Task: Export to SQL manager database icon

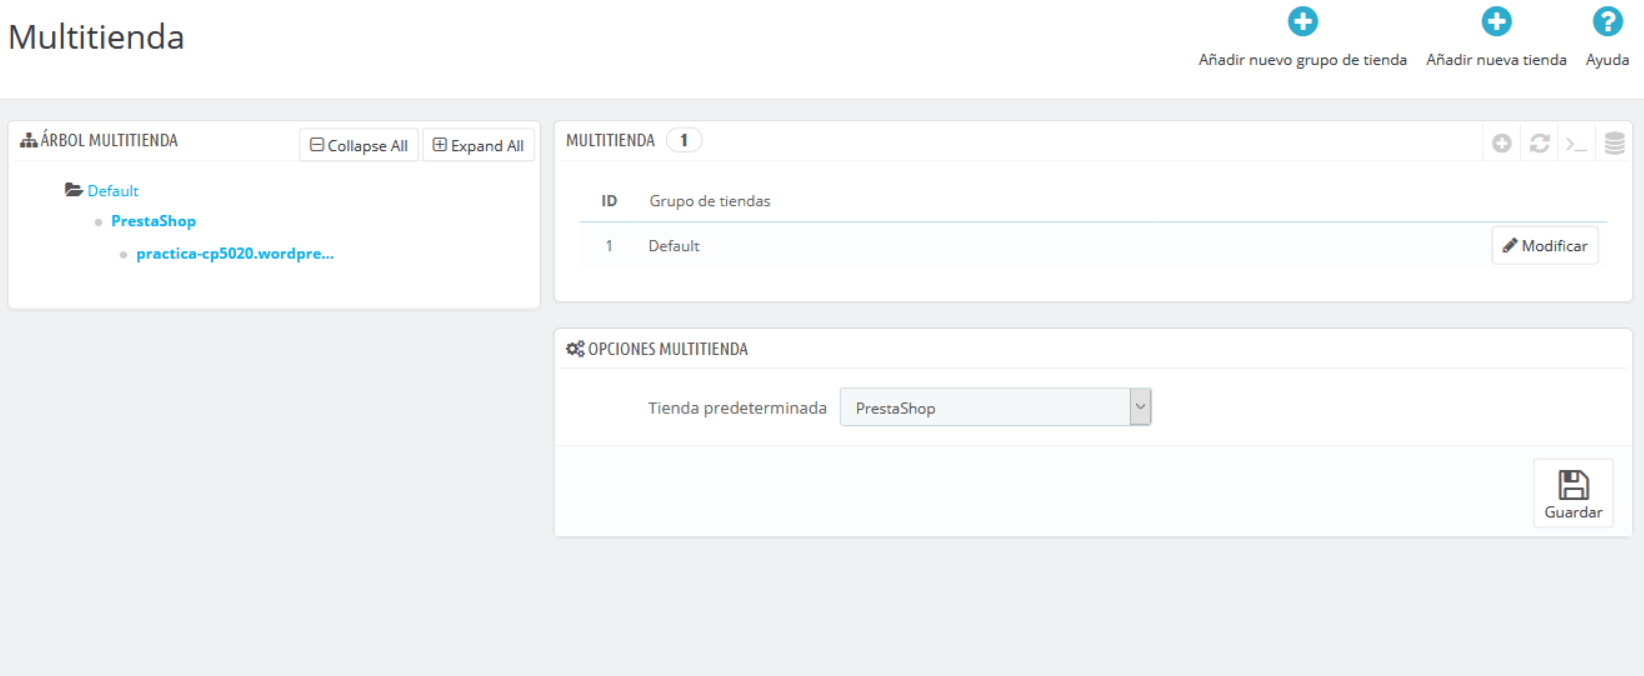Action: click(1614, 144)
